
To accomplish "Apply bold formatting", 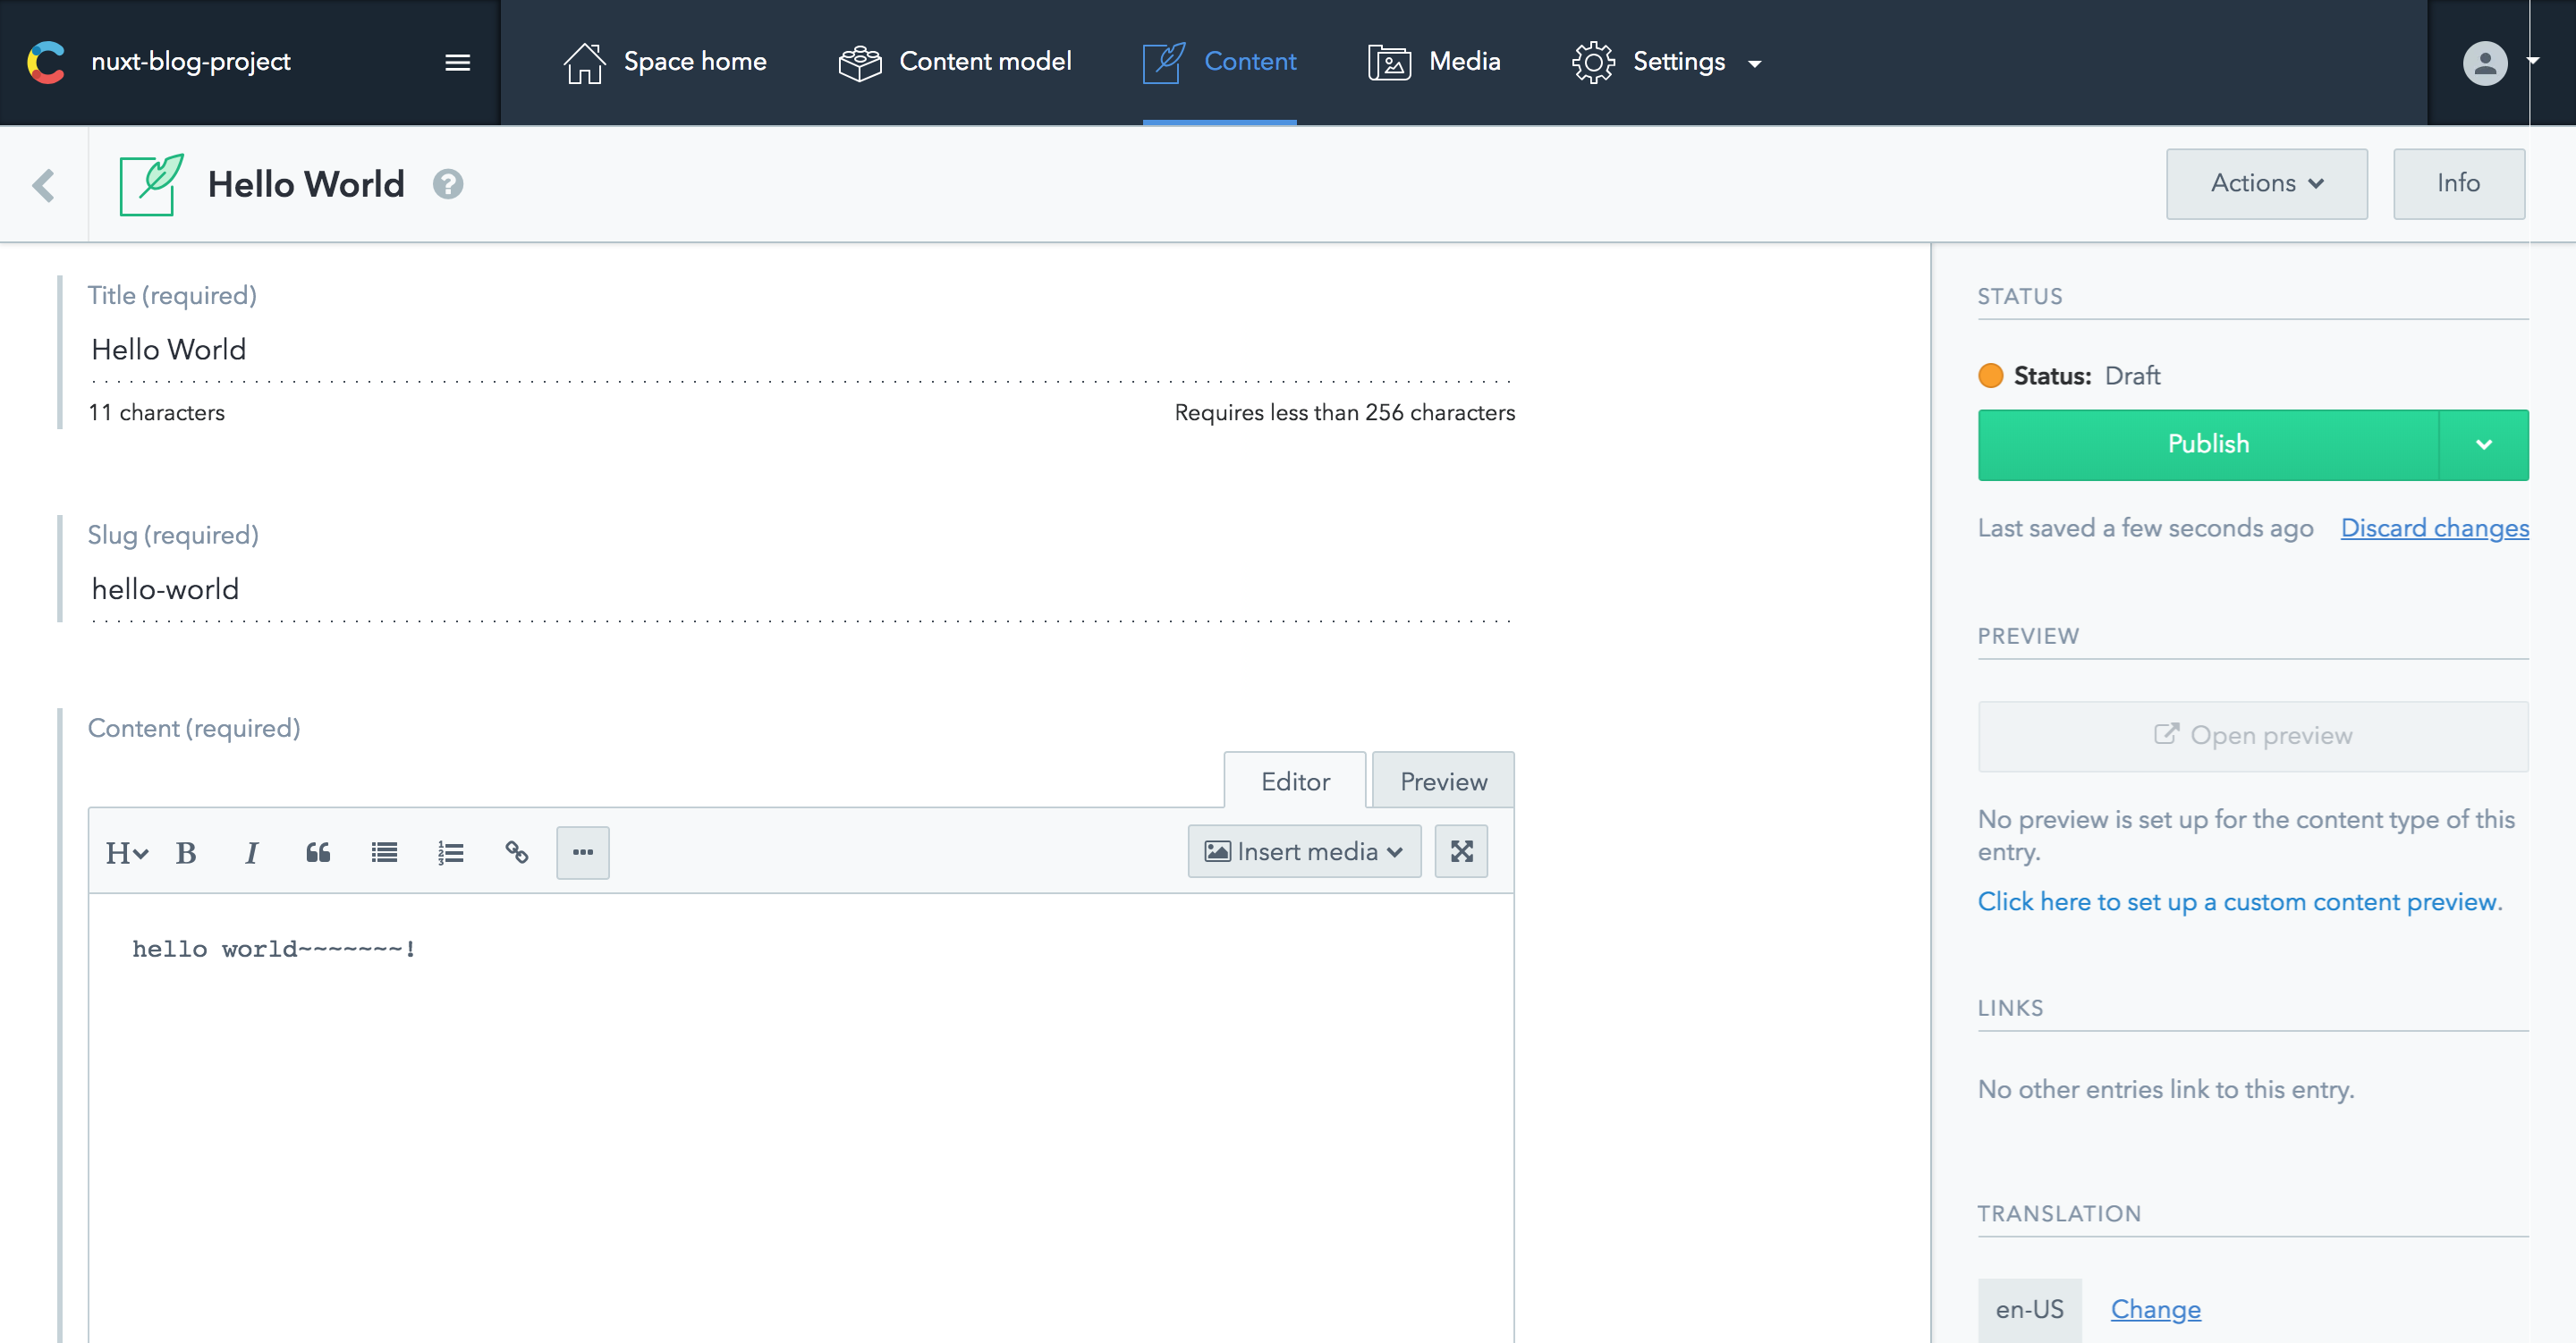I will (x=186, y=853).
